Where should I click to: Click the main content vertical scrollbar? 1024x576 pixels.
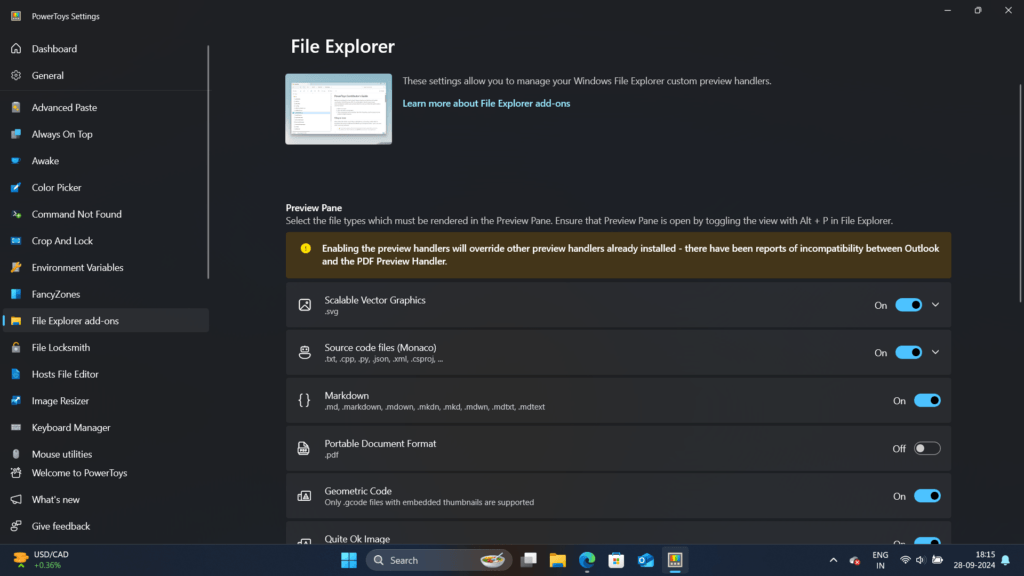pos(1020,193)
